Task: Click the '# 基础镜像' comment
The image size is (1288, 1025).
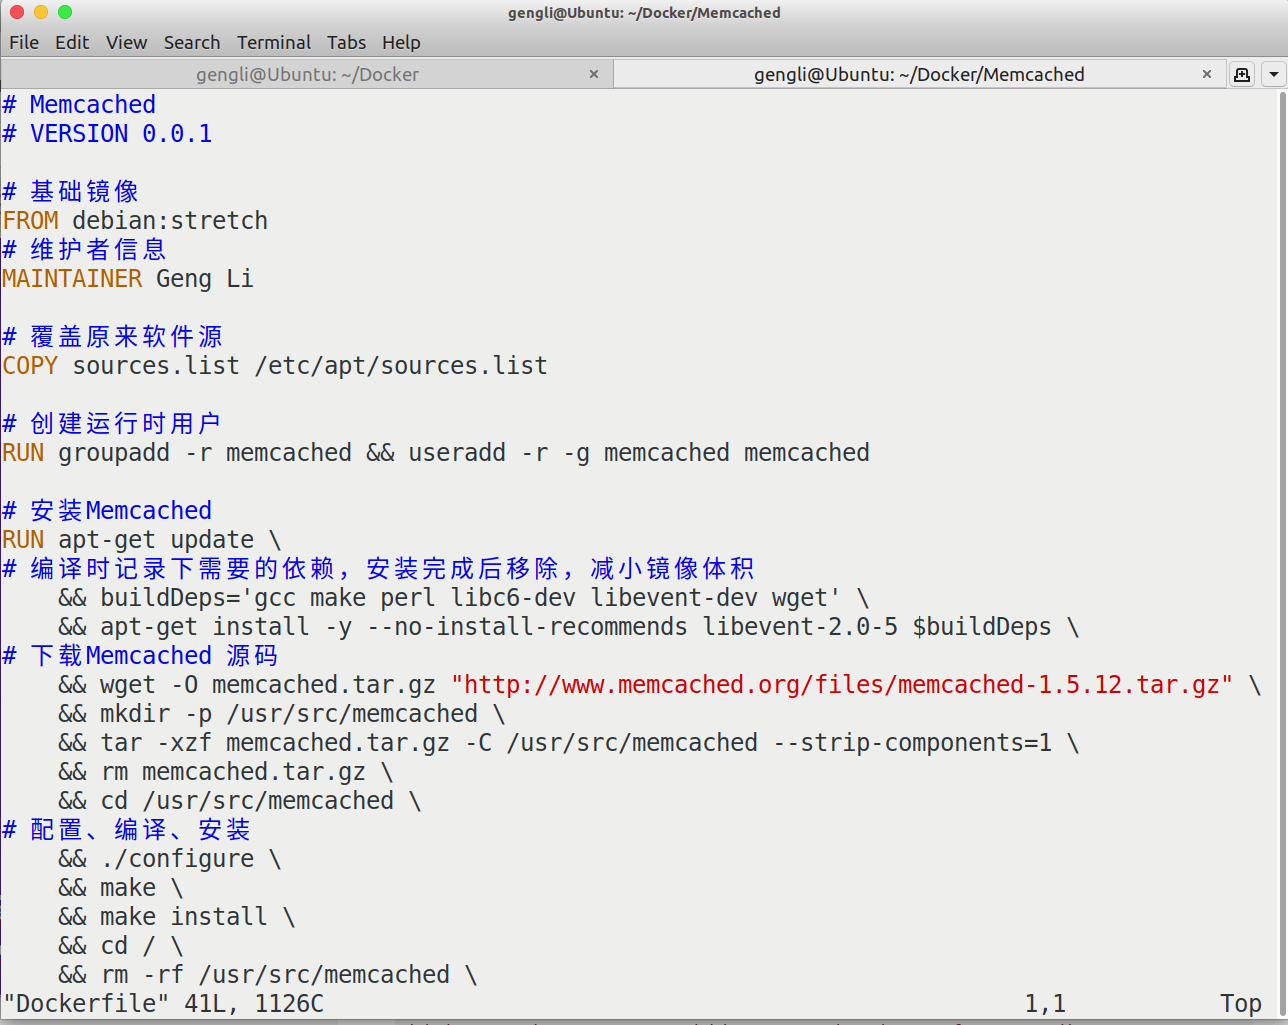Action: coord(71,192)
